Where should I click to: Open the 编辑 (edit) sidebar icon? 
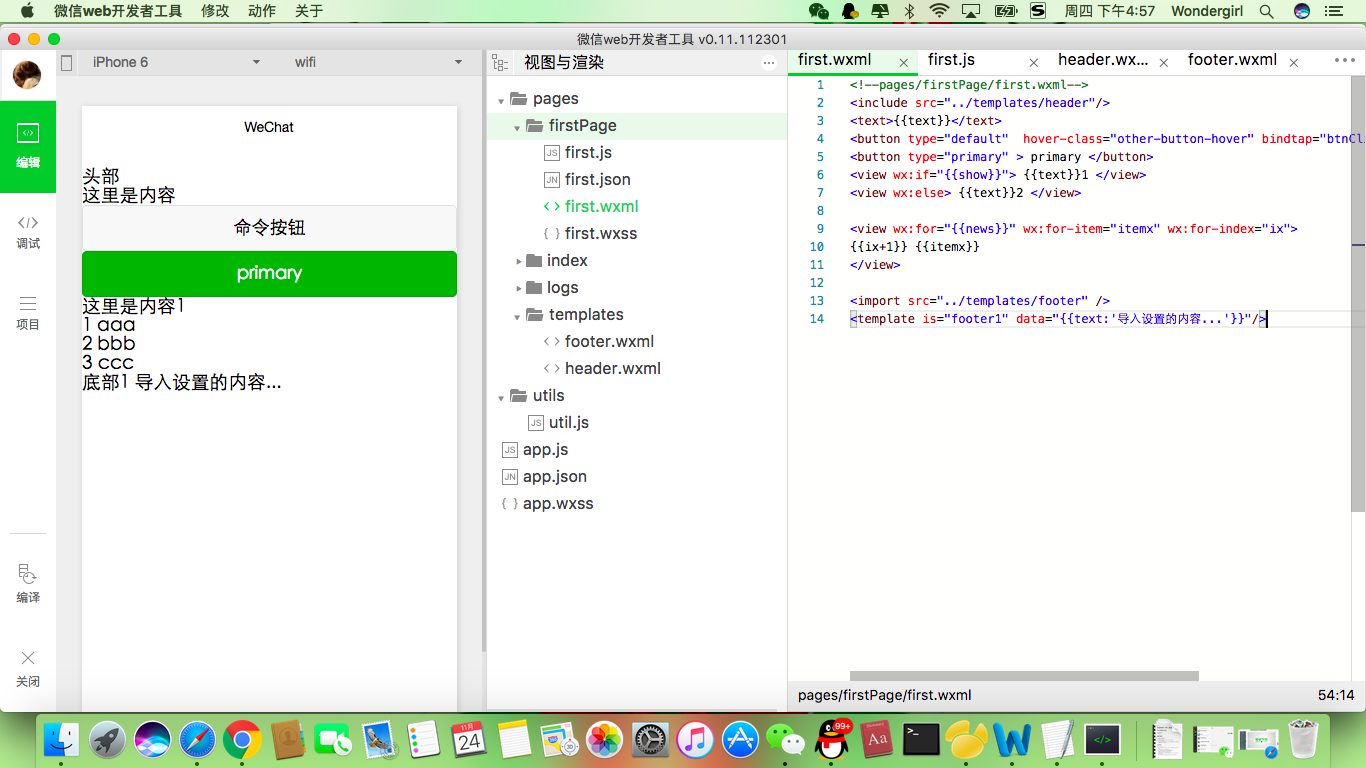click(x=28, y=146)
